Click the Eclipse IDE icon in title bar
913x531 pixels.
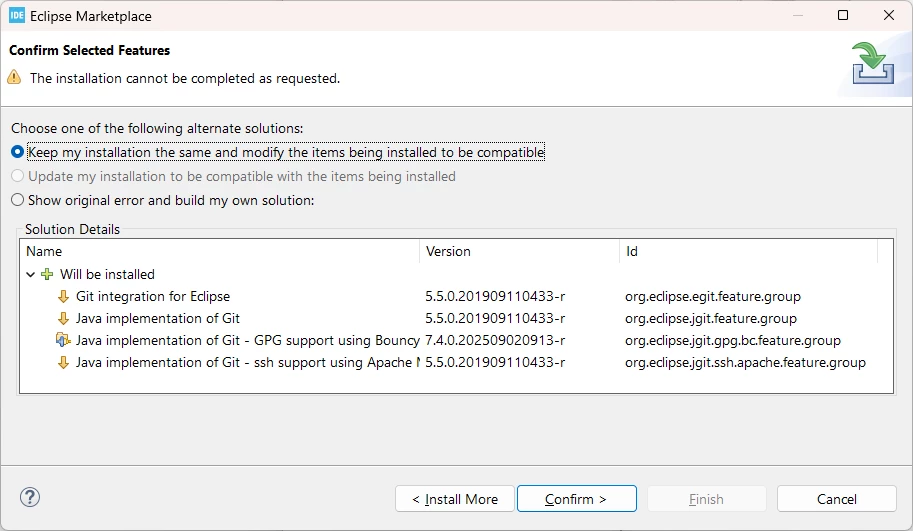tap(17, 16)
